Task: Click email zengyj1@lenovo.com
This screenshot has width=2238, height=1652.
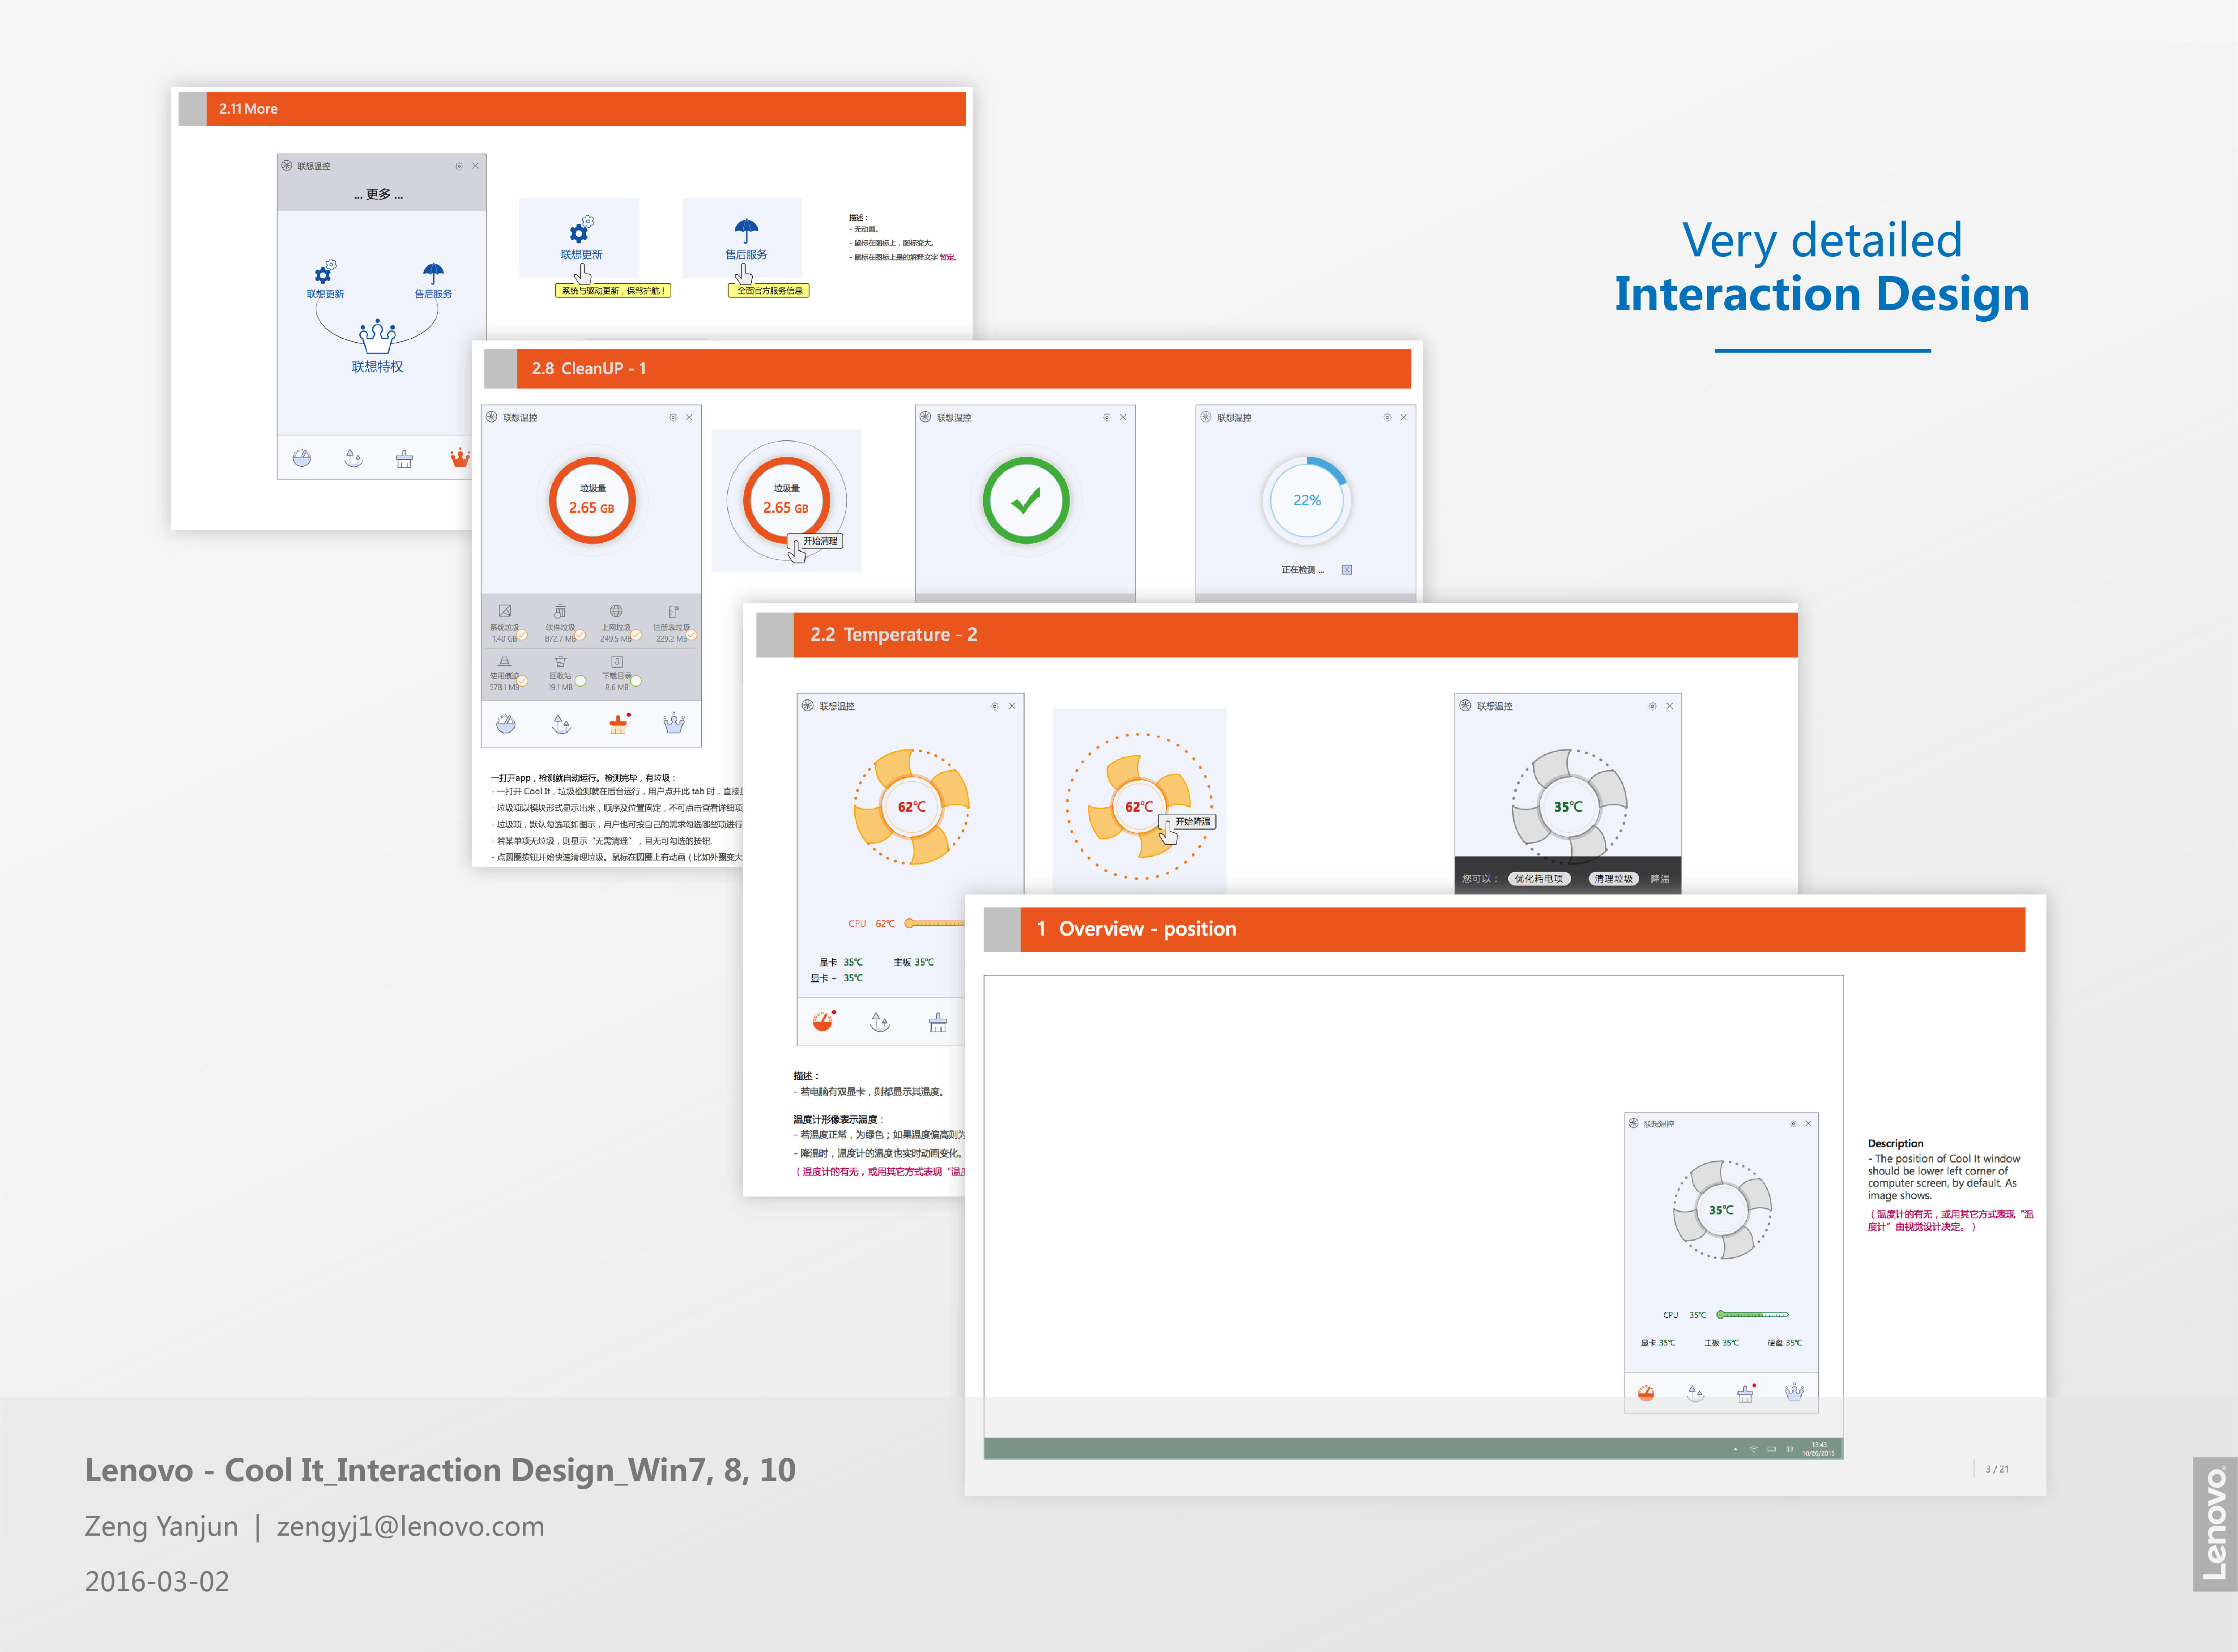Action: 410,1527
